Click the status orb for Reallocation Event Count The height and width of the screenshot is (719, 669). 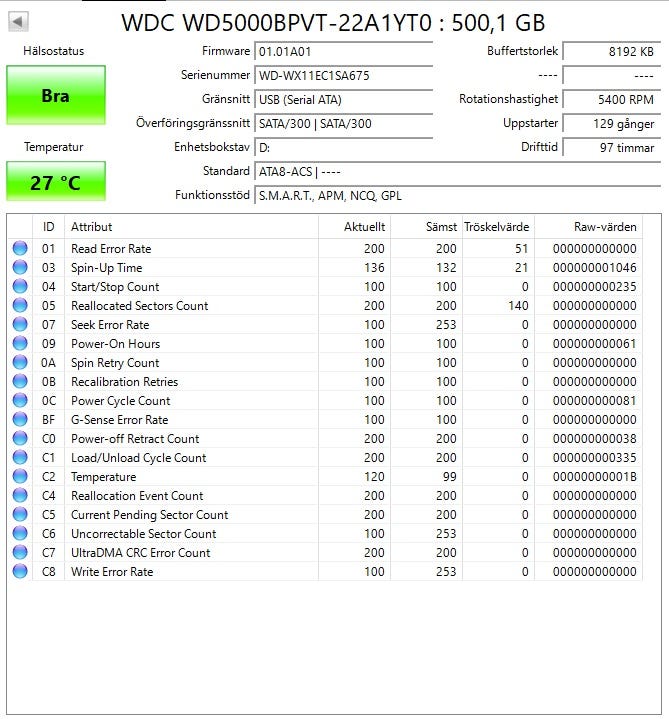[20, 495]
